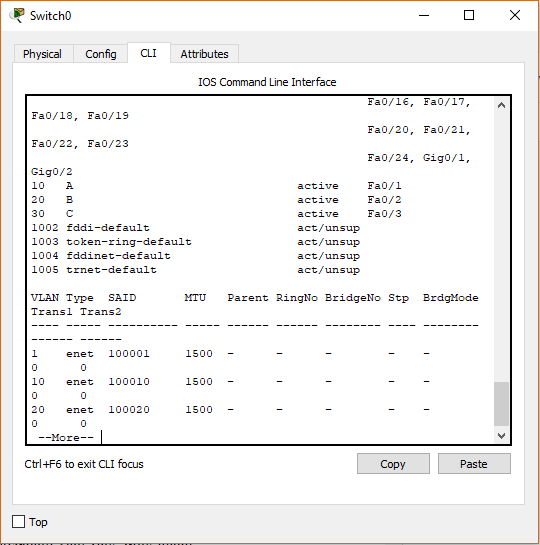
Task: Click the 'BridgeNo' column header
Action: (353, 298)
